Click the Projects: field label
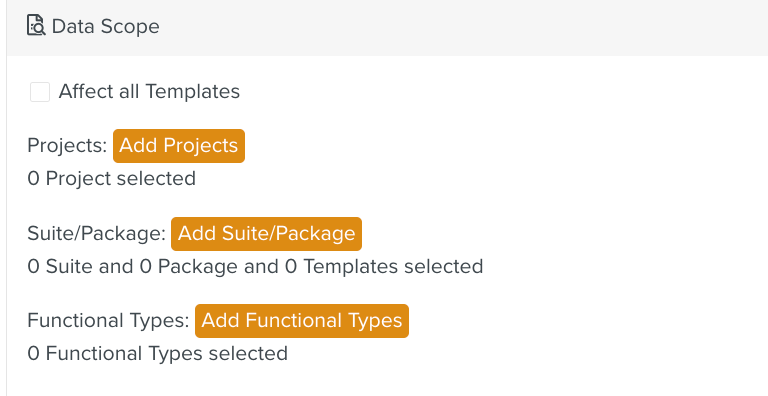This screenshot has height=396, width=768. [x=67, y=146]
